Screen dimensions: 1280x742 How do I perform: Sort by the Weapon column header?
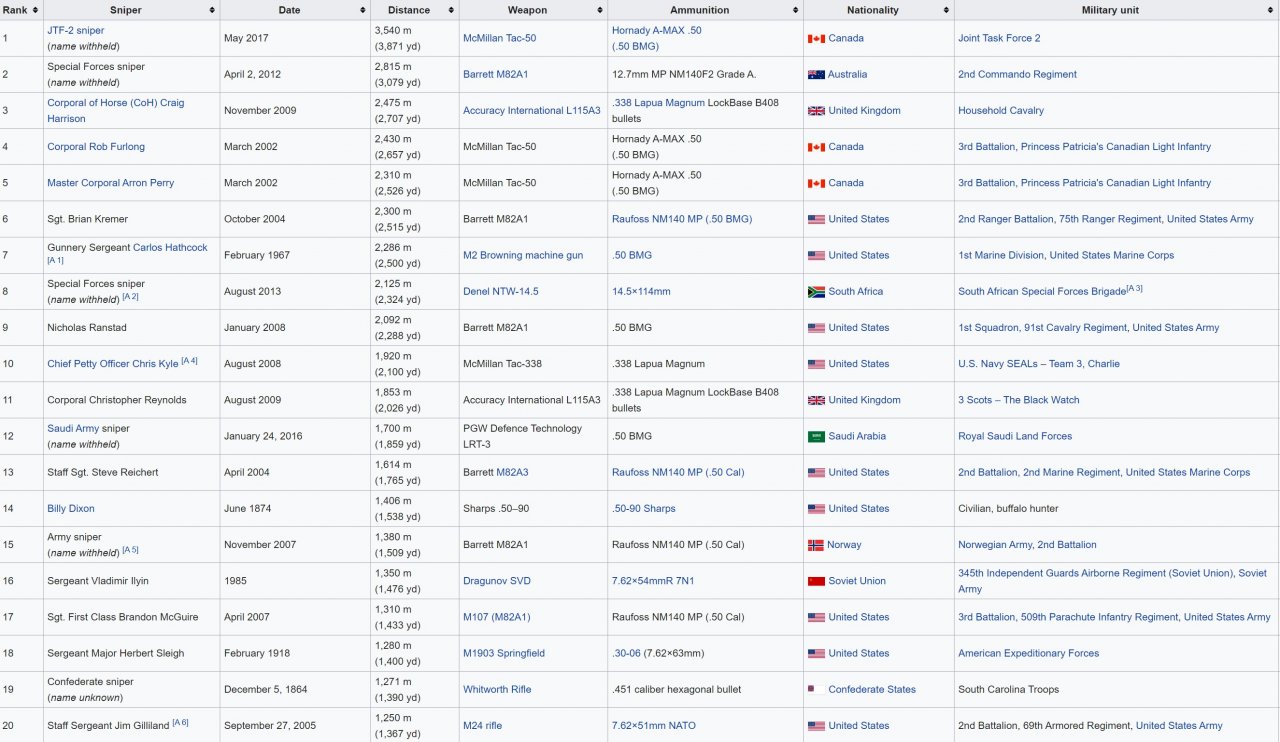point(599,10)
